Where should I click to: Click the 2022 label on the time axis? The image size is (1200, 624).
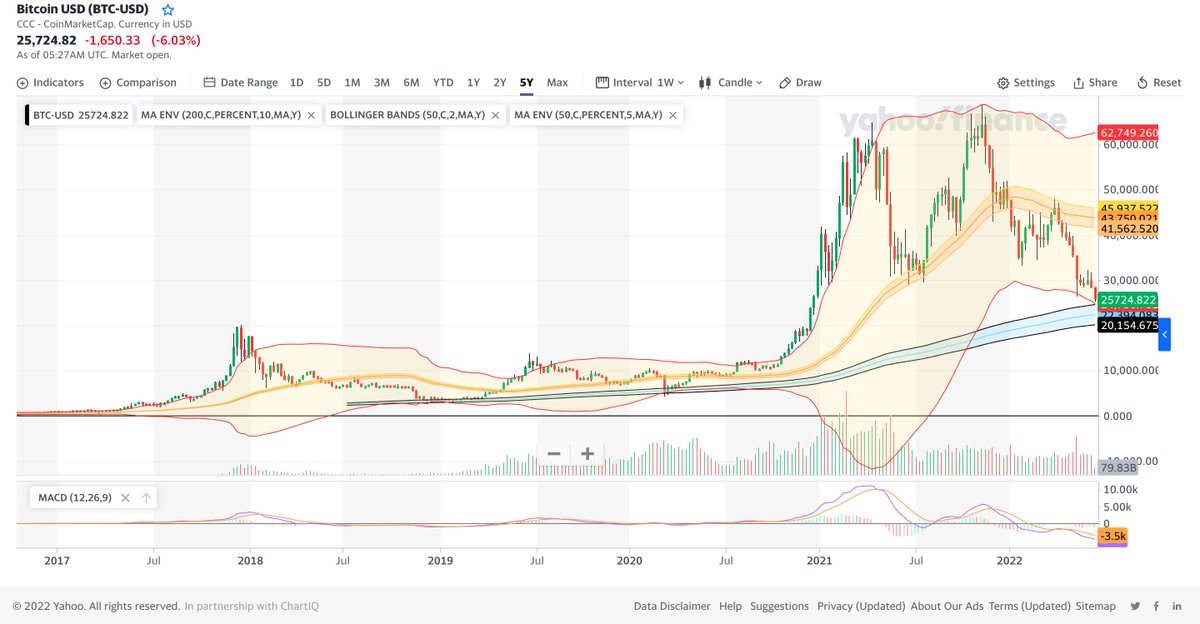[1009, 562]
